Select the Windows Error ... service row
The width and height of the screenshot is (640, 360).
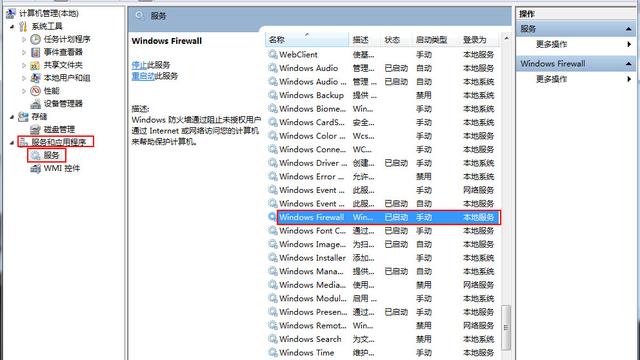(x=383, y=176)
